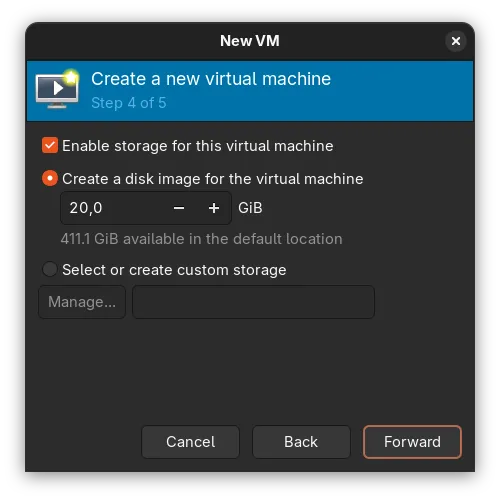Viewport: 500px width, 500px height.
Task: Click the 411.1 GiB available text
Action: [x=201, y=239]
